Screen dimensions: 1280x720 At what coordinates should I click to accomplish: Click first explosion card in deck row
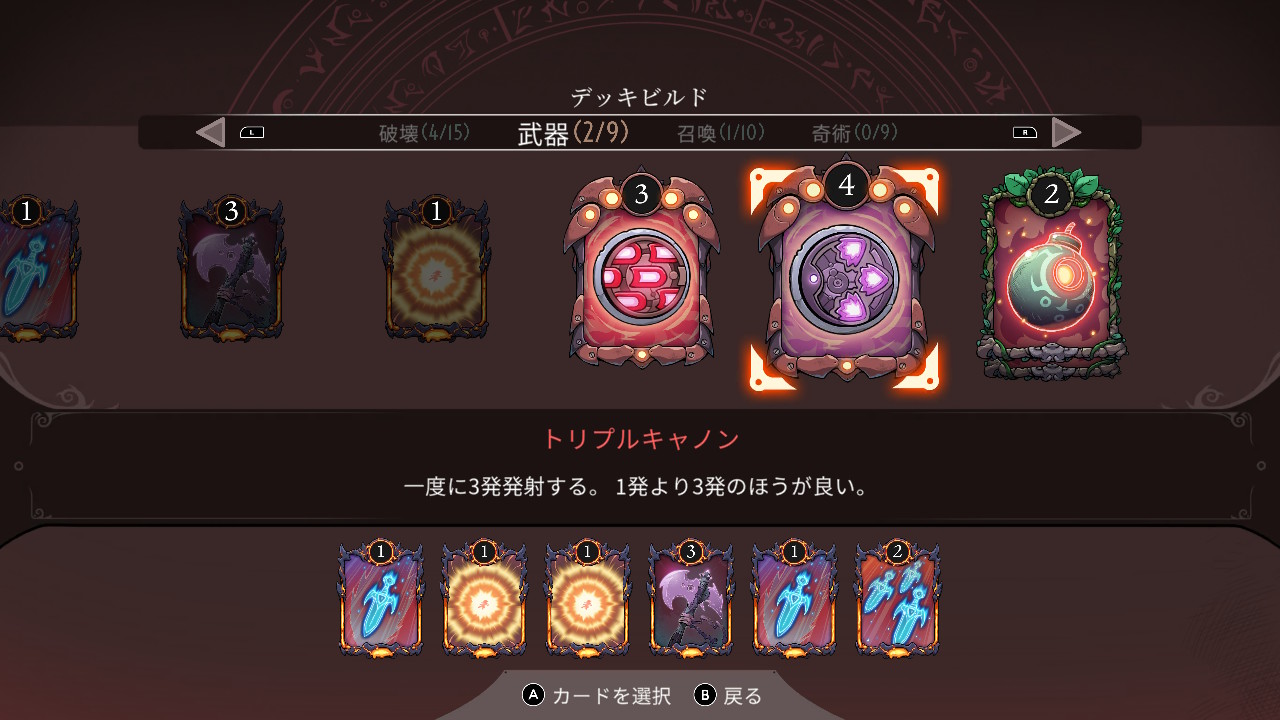(x=484, y=599)
